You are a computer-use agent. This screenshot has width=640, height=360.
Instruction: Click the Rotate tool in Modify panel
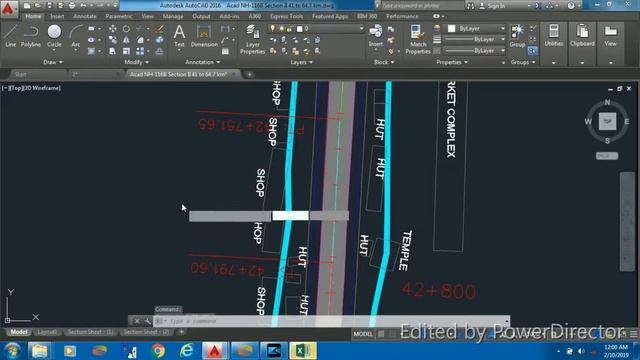point(126,29)
